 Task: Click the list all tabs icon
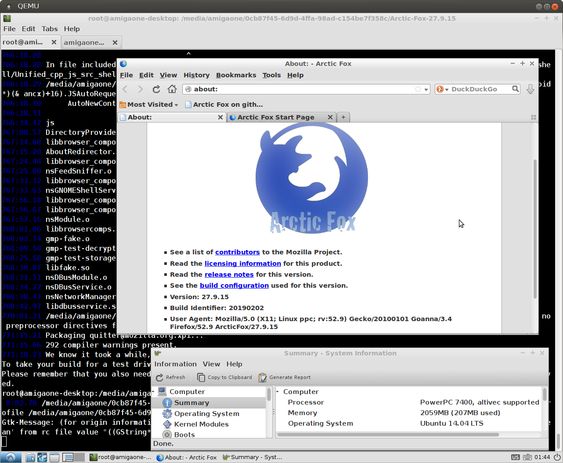(x=533, y=117)
